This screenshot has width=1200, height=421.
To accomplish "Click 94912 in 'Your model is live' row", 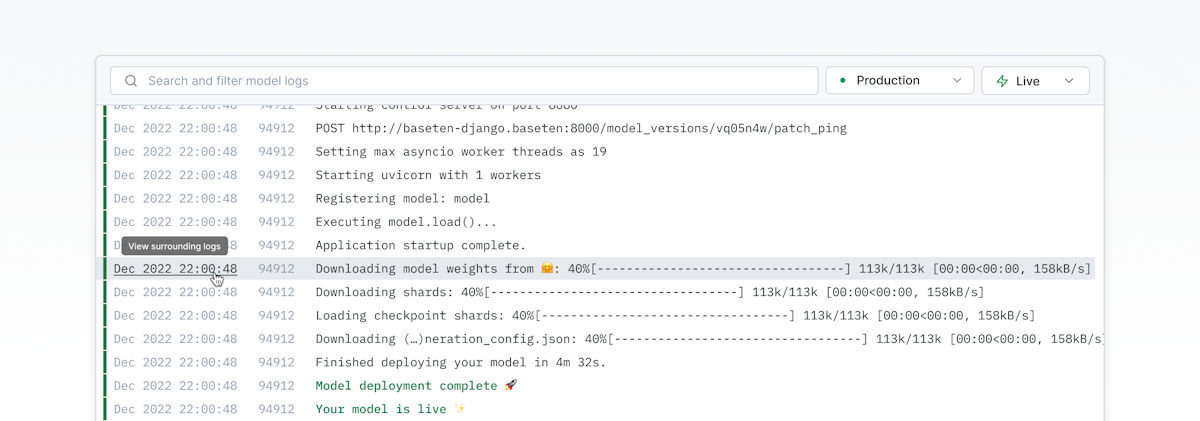I will (276, 409).
